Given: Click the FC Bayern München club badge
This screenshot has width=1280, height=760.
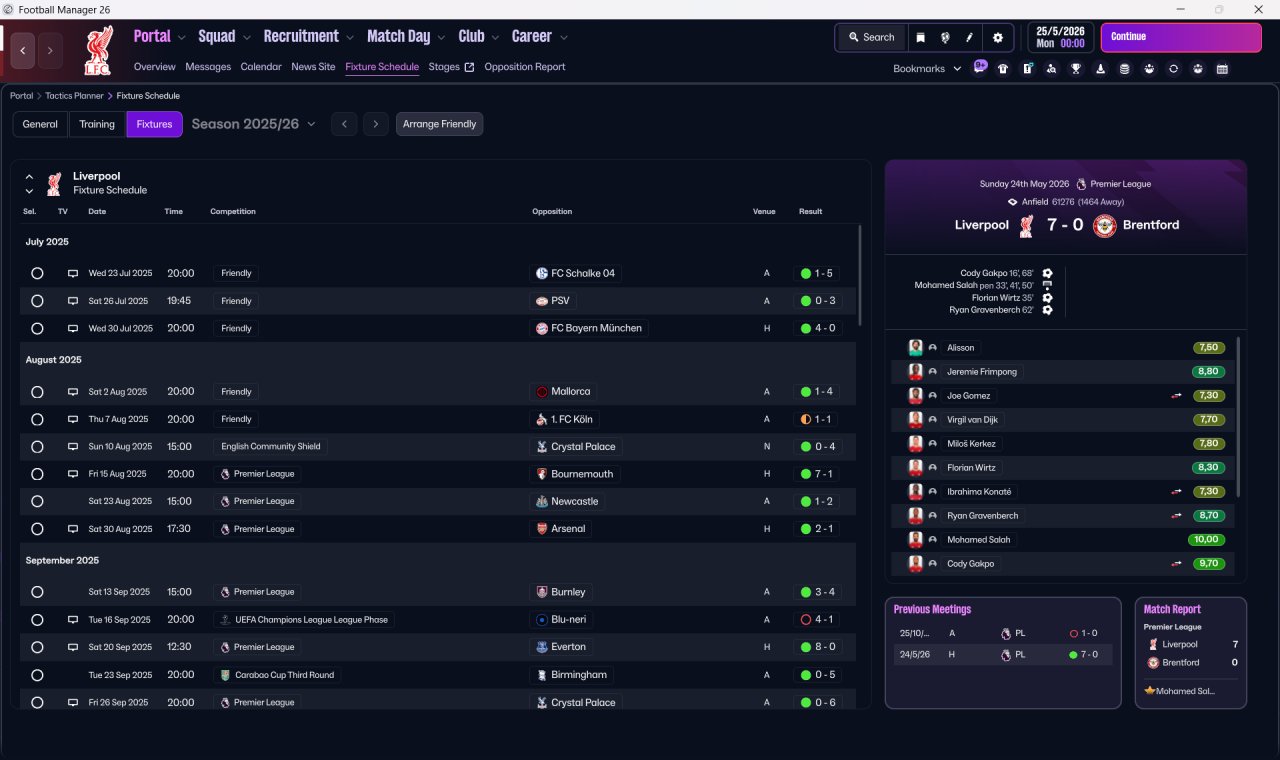Looking at the screenshot, I should (x=542, y=328).
